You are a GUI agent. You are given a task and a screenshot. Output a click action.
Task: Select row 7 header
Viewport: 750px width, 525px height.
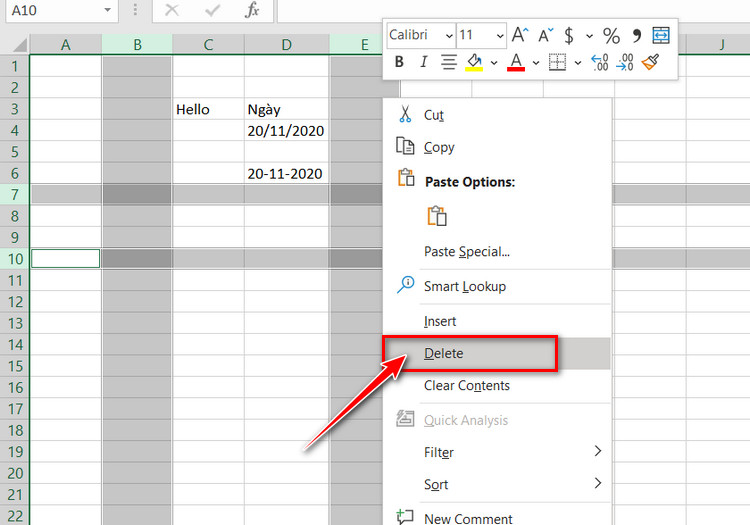click(x=15, y=195)
